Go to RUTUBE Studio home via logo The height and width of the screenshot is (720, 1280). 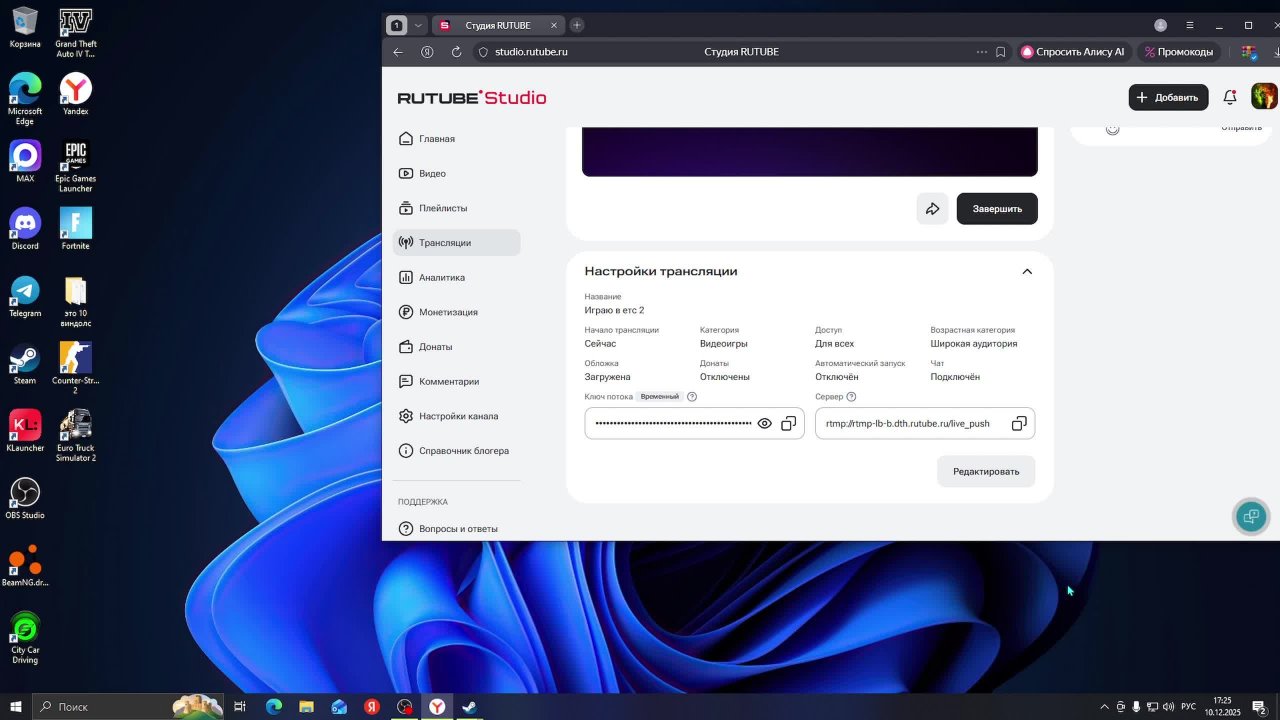[472, 97]
